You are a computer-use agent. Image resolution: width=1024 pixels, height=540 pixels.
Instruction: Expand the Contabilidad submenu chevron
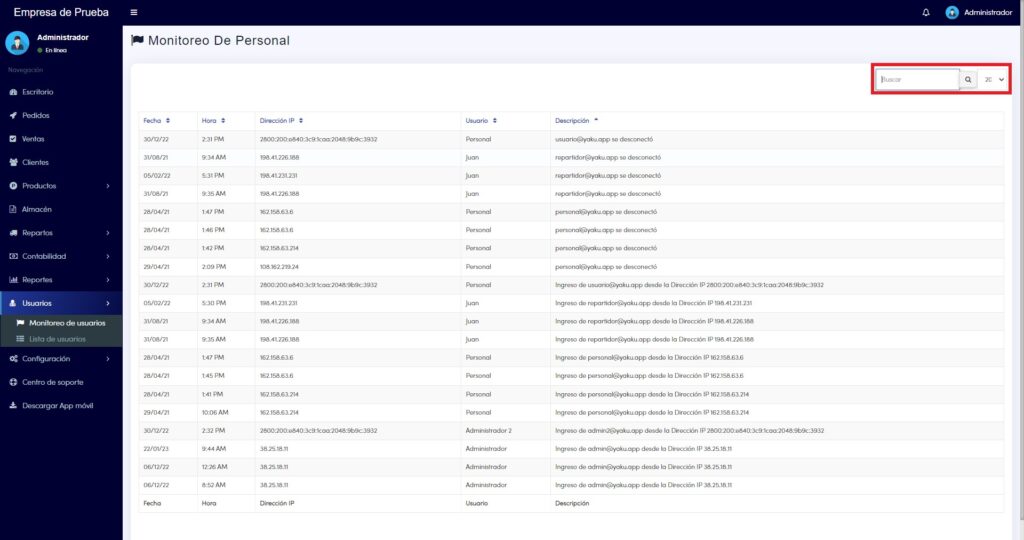coord(108,257)
